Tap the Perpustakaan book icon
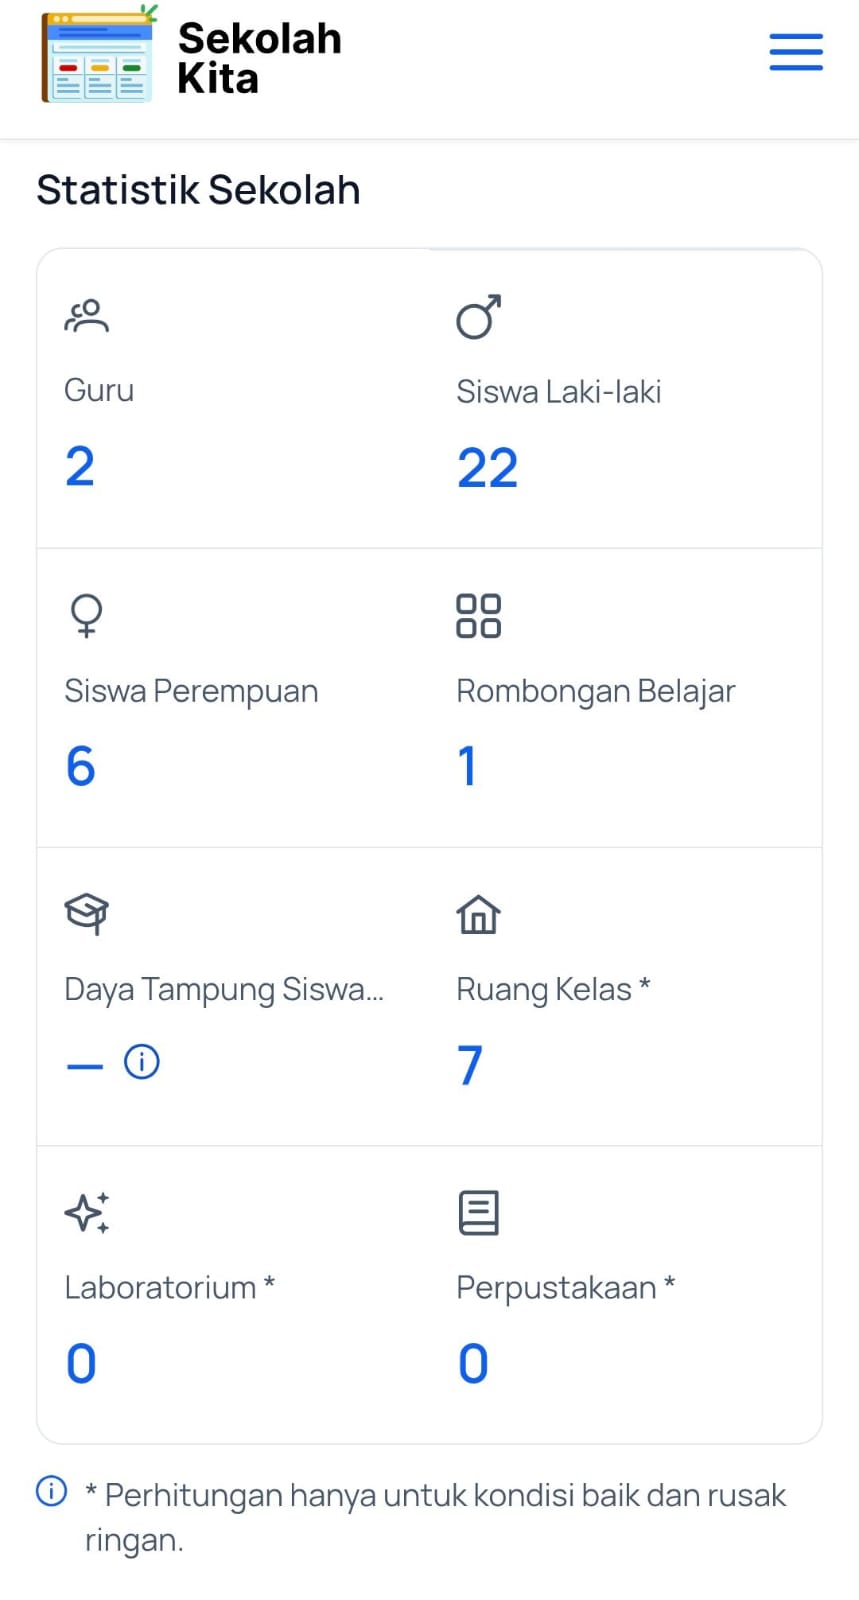 478,1213
